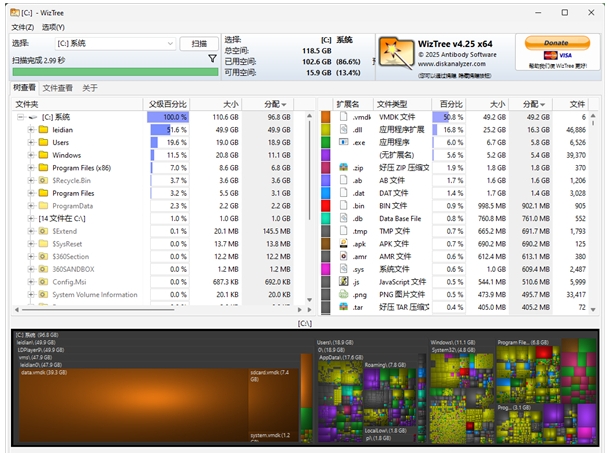Switch to the 文件查看 tab
Viewport: 610px width, 453px height.
(58, 88)
